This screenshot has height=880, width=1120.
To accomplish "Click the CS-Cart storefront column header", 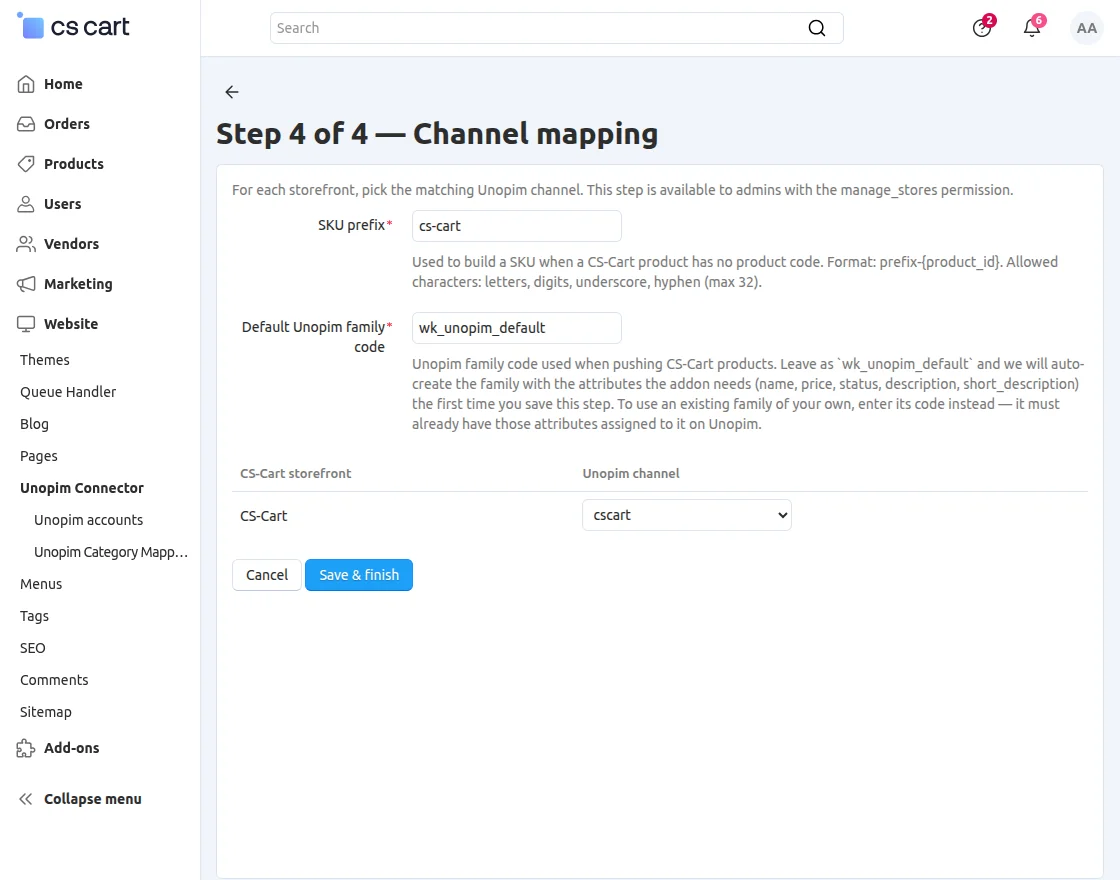I will coord(296,474).
